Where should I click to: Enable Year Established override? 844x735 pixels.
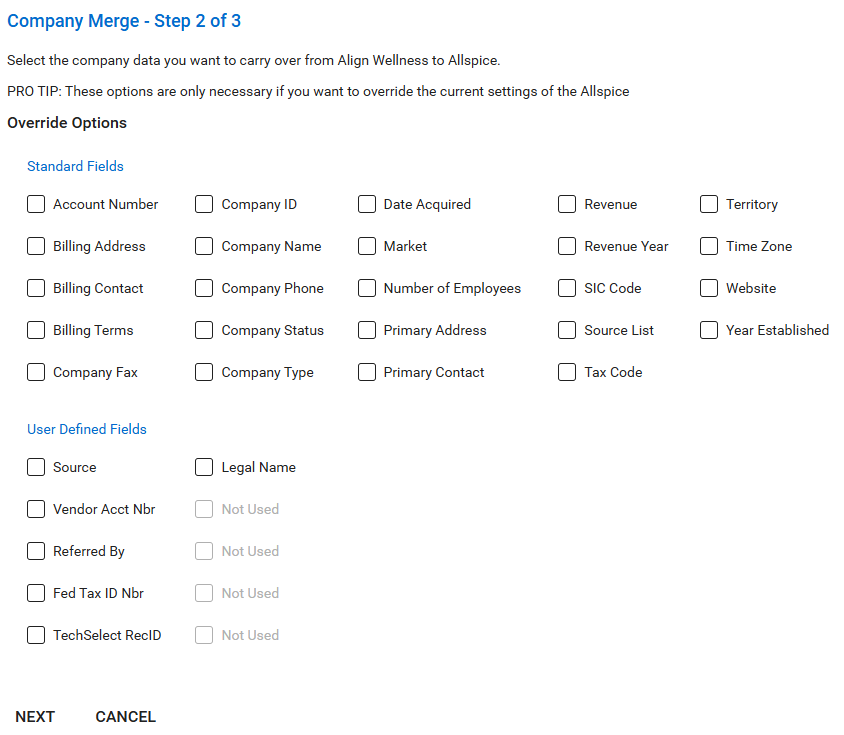(709, 330)
